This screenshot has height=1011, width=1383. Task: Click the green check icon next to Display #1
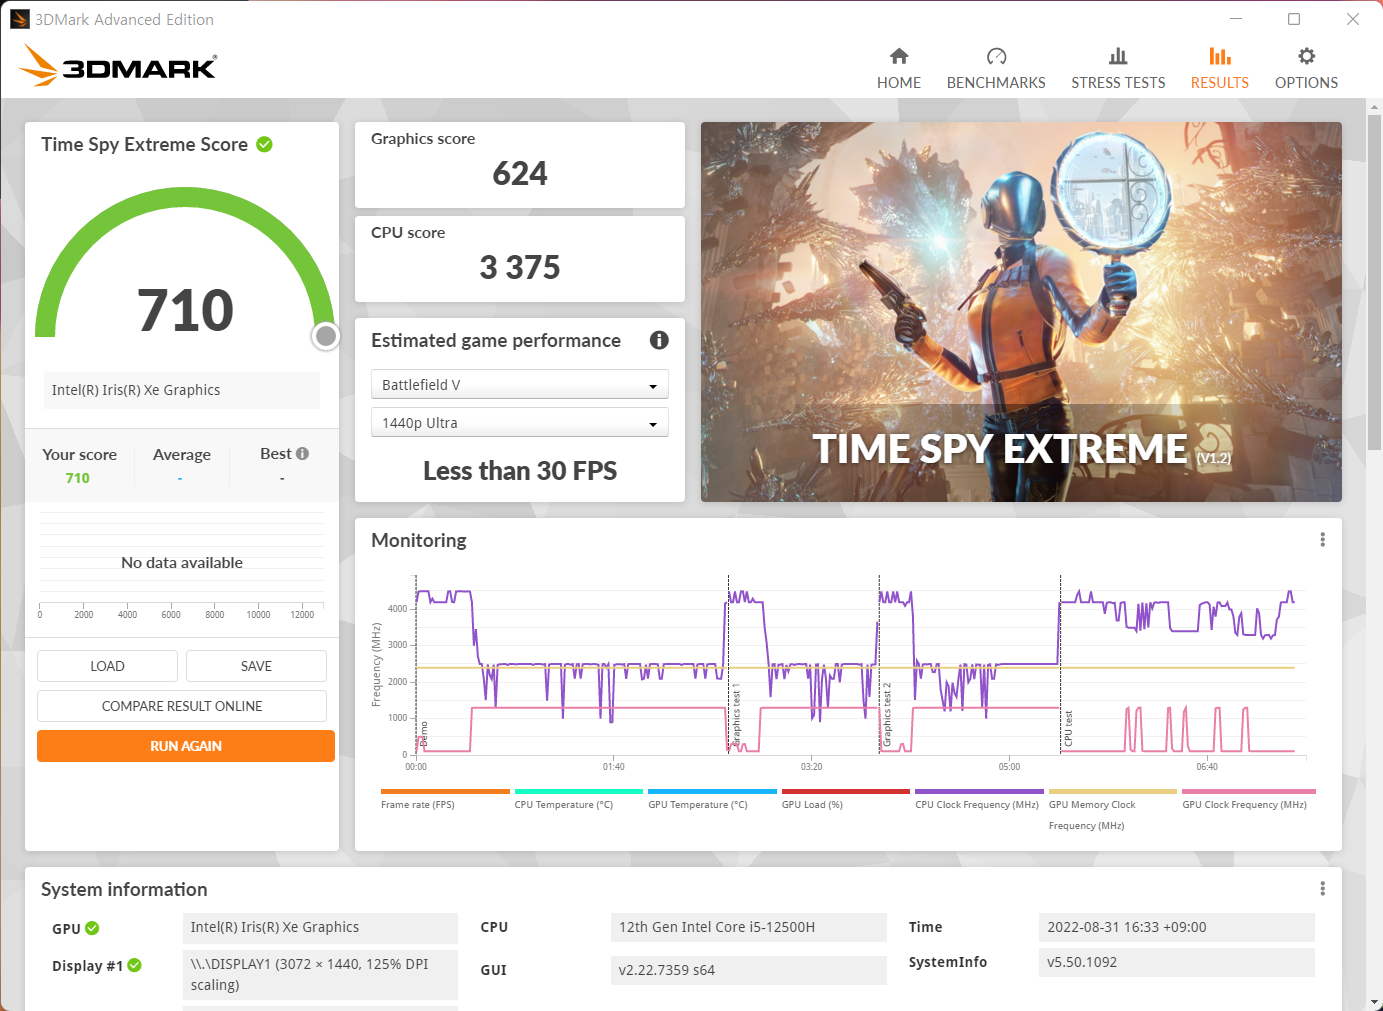(134, 965)
